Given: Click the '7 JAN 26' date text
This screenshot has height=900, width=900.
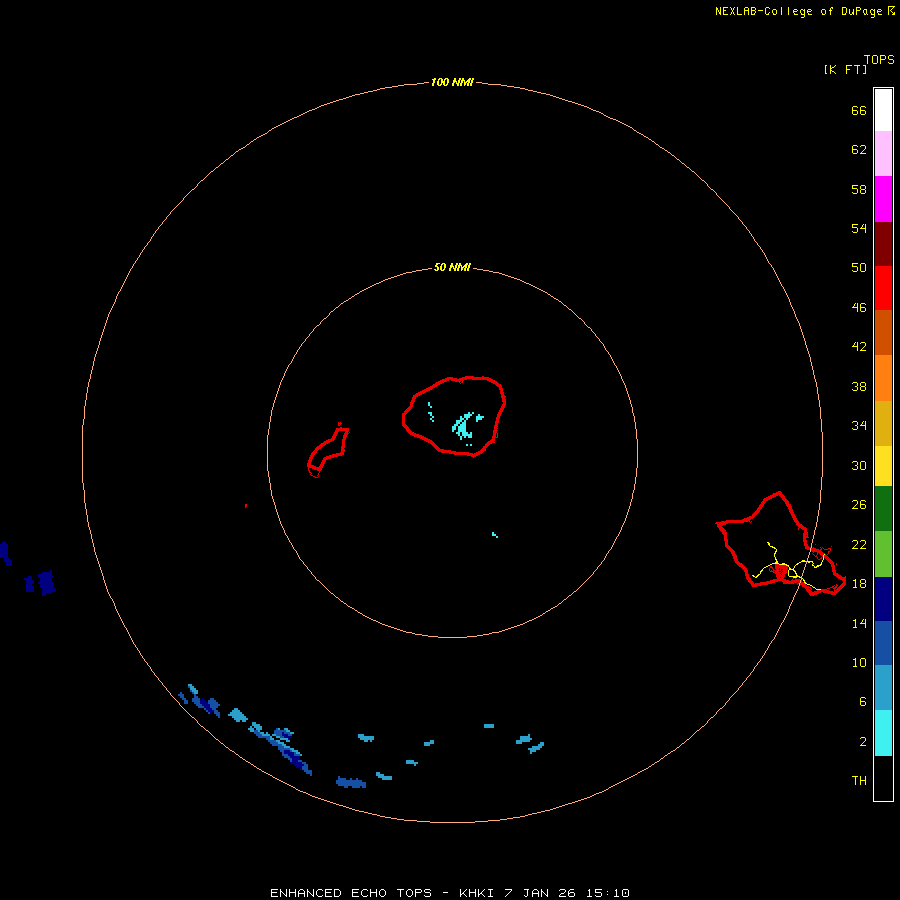Looking at the screenshot, I should pyautogui.click(x=541, y=893).
